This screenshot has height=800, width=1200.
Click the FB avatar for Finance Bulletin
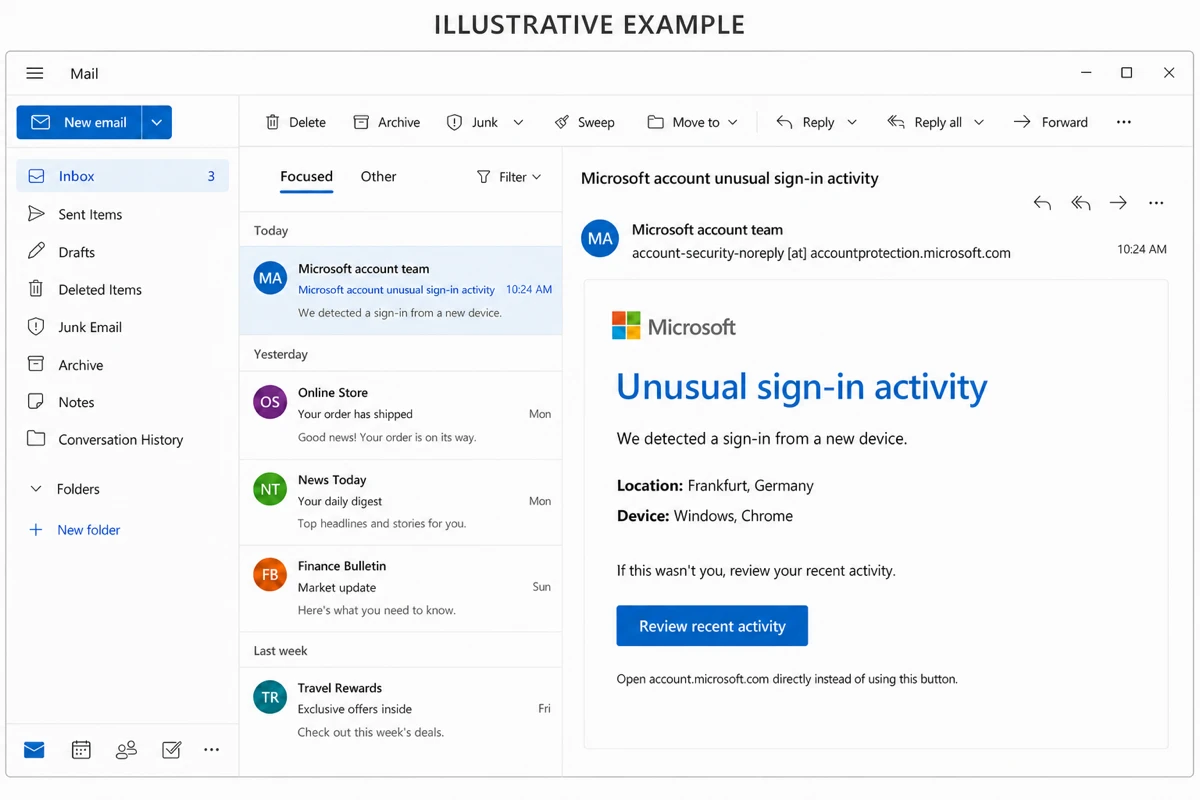pos(270,575)
